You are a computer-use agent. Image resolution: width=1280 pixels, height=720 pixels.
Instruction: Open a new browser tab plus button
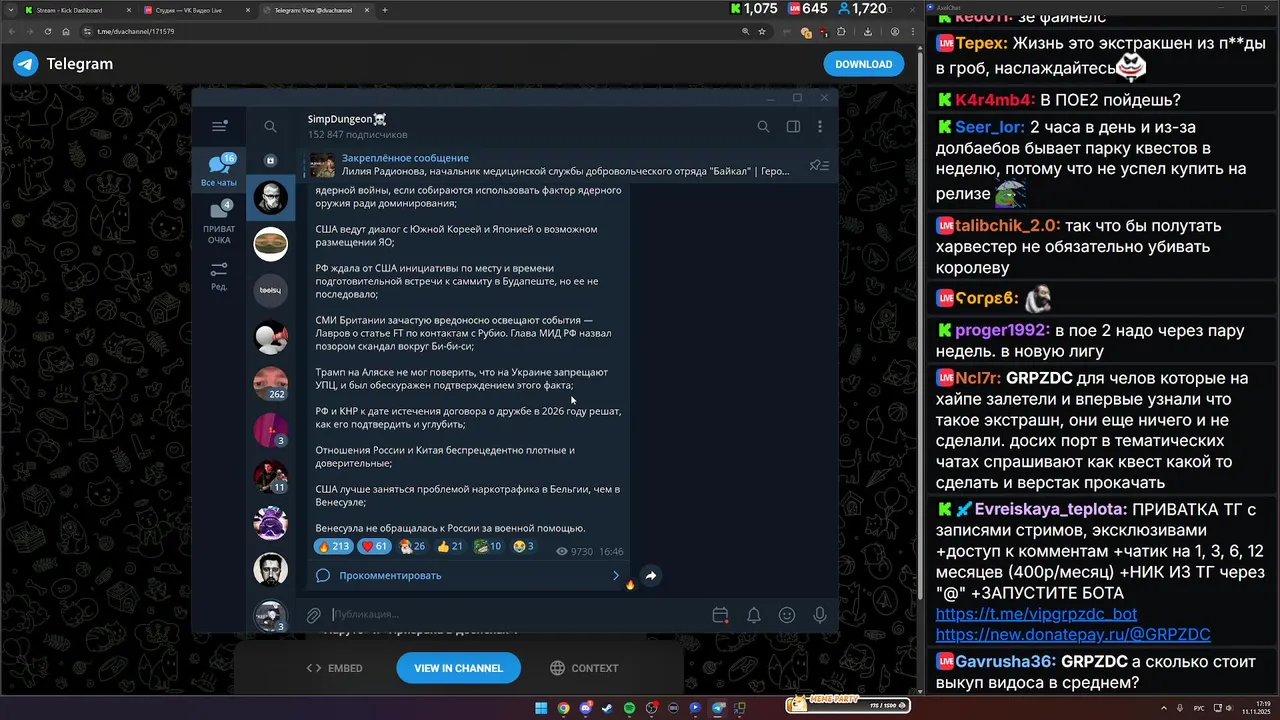click(x=385, y=10)
